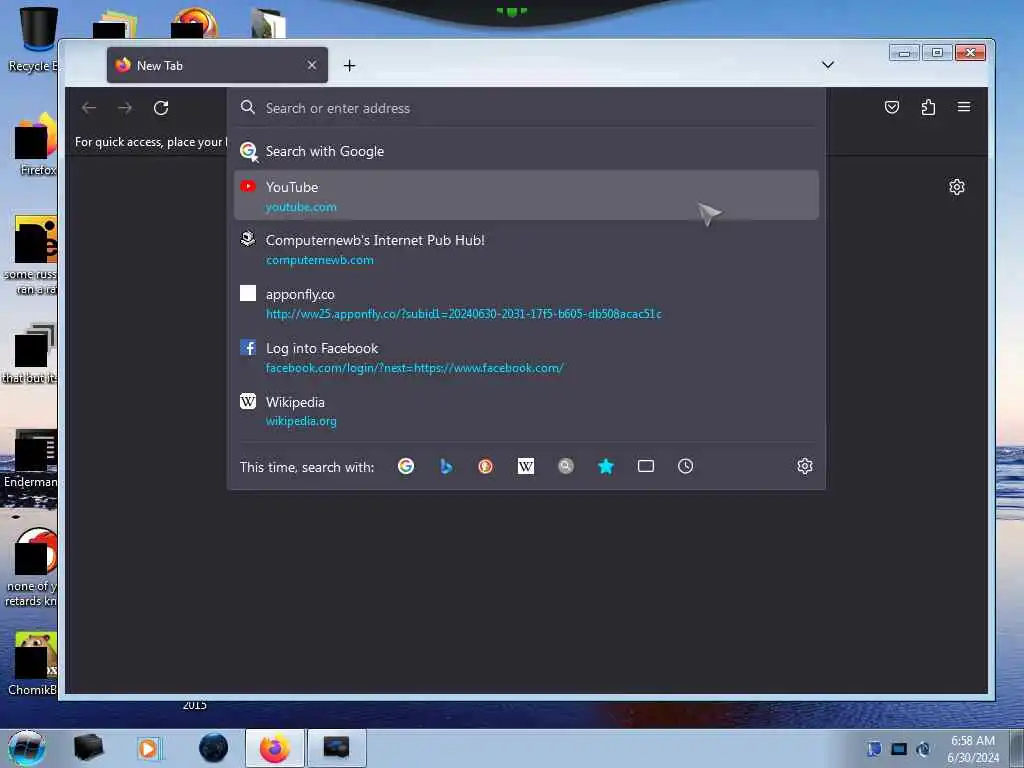
Task: Search open tabs with the tab icon
Action: 646,466
